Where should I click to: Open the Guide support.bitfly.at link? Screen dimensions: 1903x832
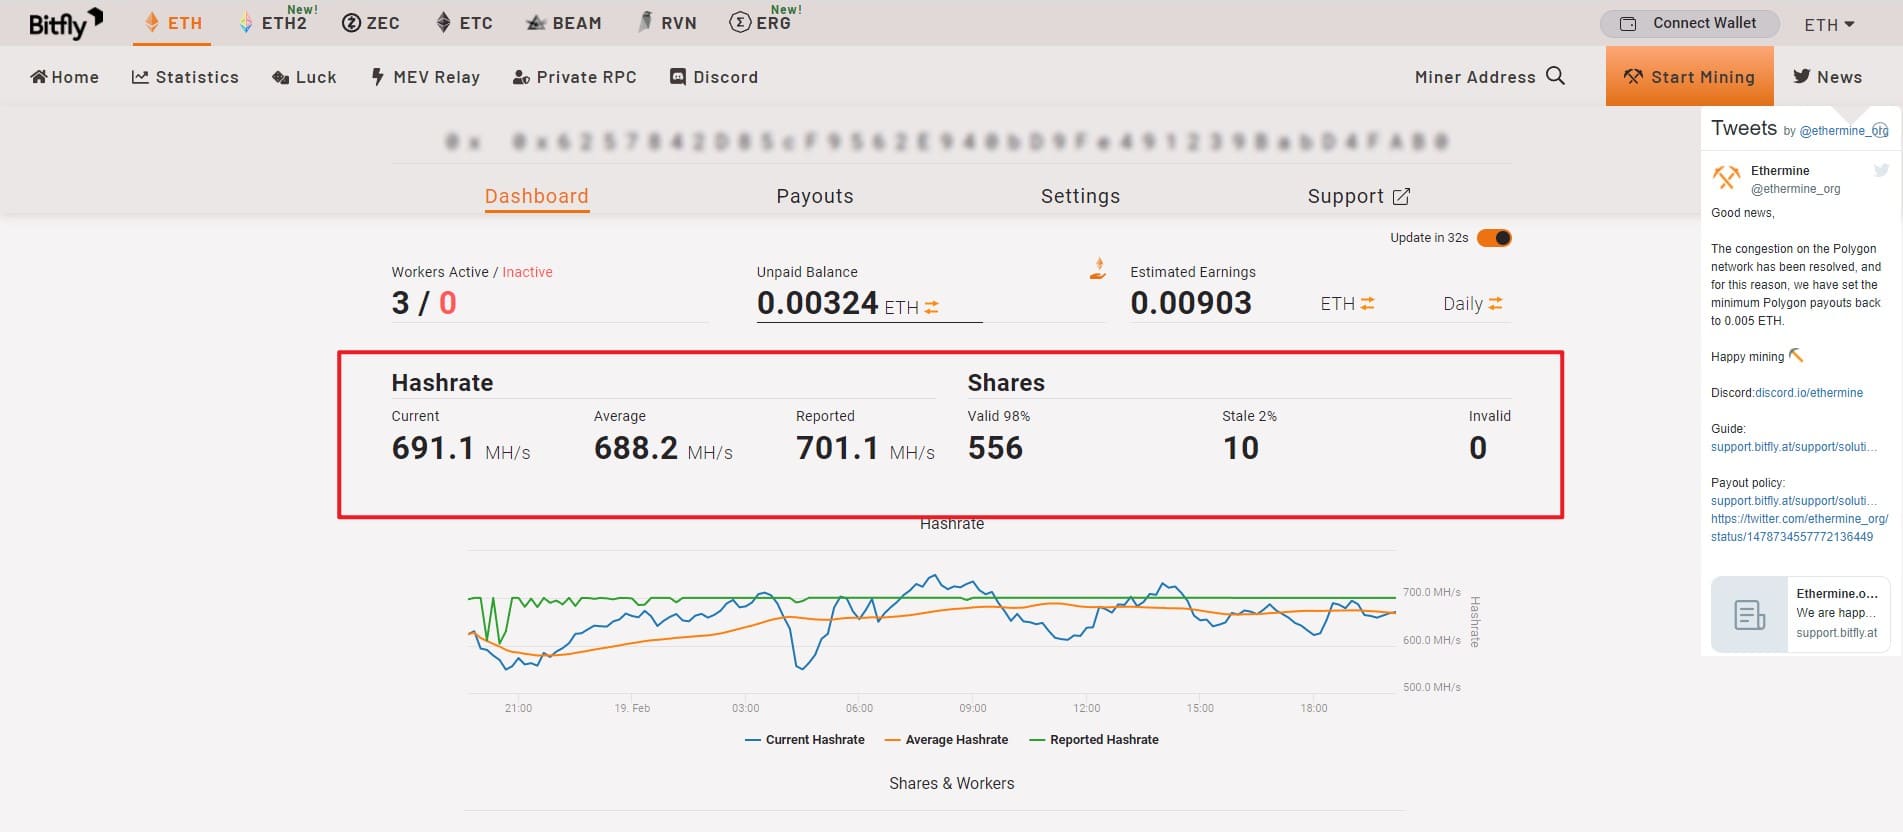coord(1794,447)
